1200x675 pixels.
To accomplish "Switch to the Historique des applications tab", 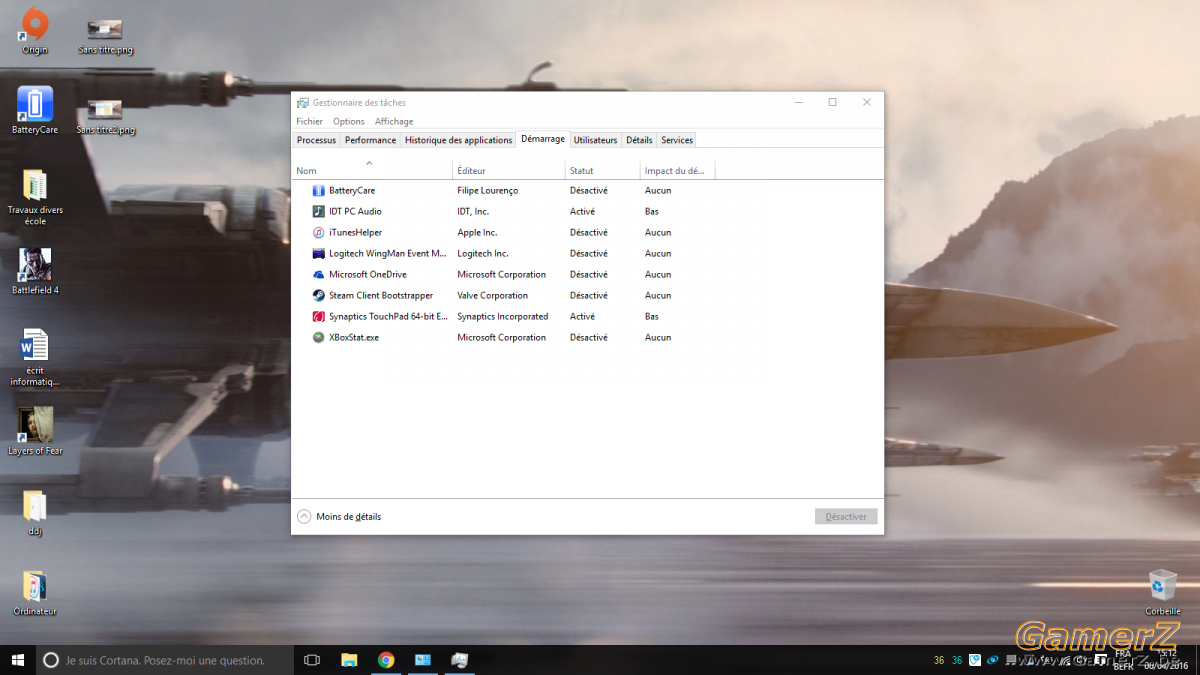I will 458,140.
